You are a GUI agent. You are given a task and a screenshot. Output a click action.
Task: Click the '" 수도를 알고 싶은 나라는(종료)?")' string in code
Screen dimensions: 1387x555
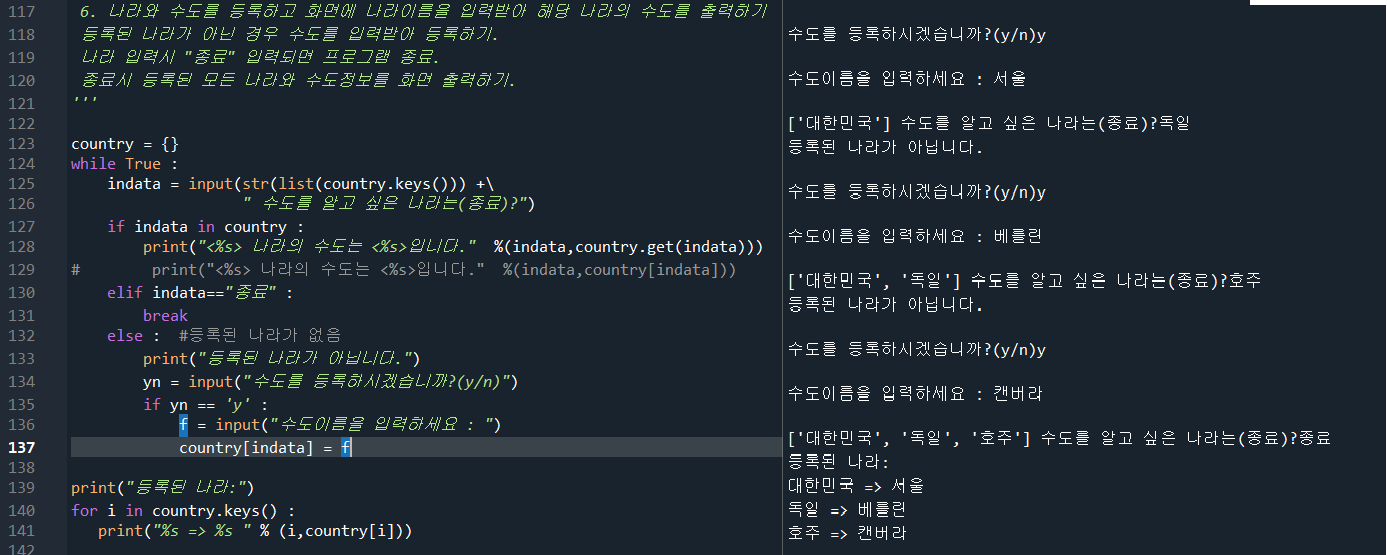pos(390,204)
